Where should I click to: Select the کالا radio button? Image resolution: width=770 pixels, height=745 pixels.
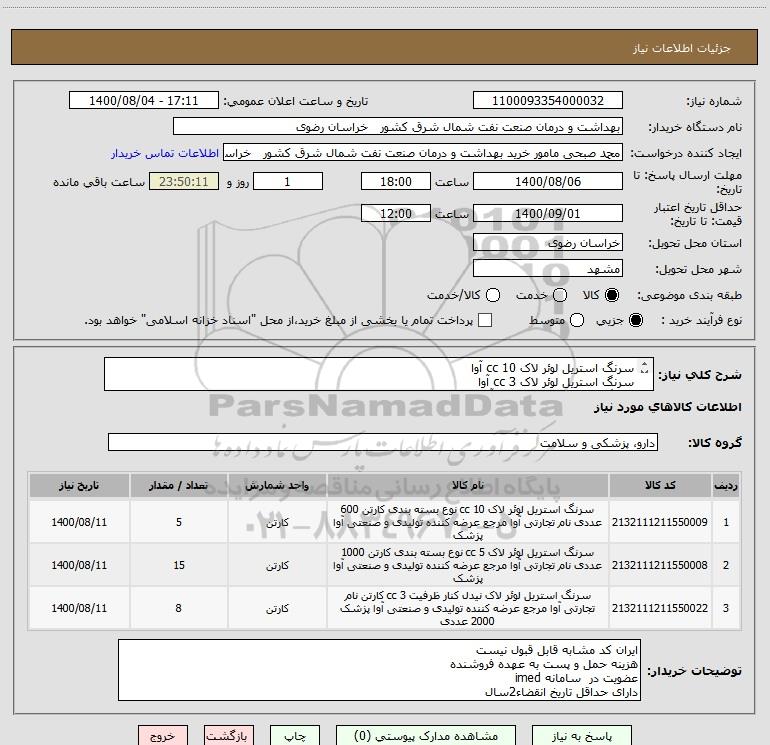[612, 295]
